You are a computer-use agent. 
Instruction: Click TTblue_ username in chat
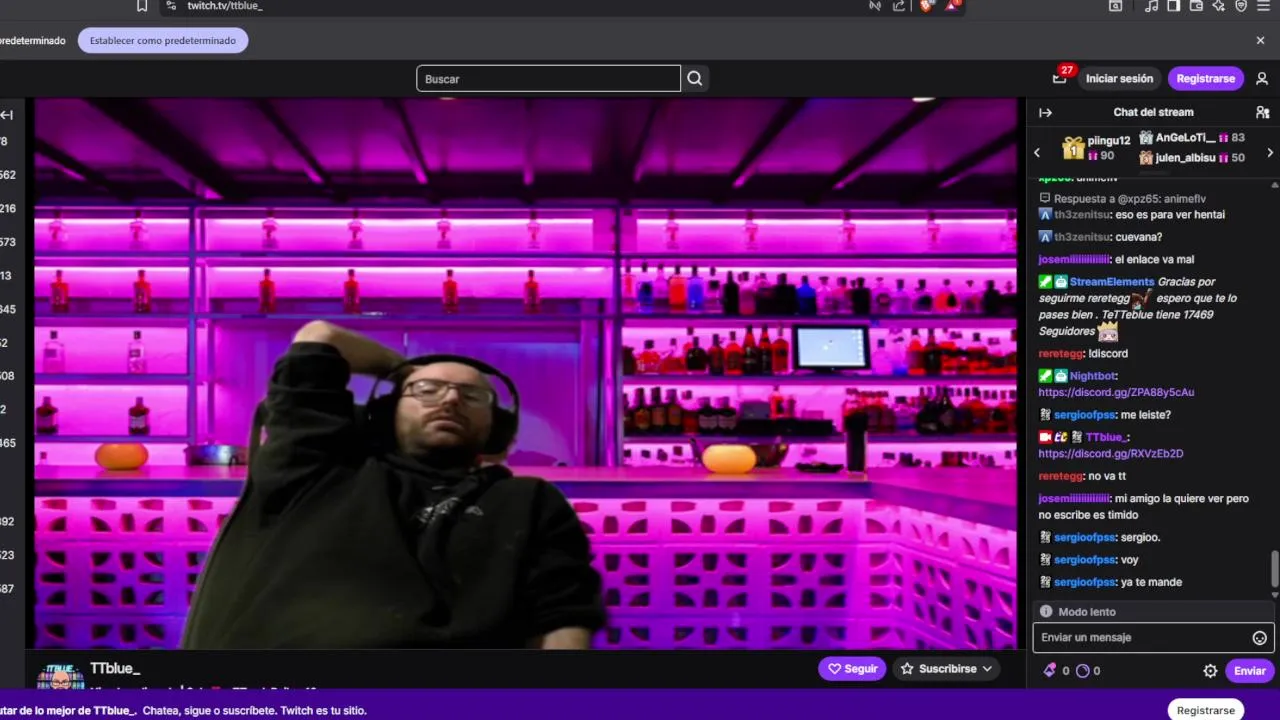click(x=1107, y=437)
